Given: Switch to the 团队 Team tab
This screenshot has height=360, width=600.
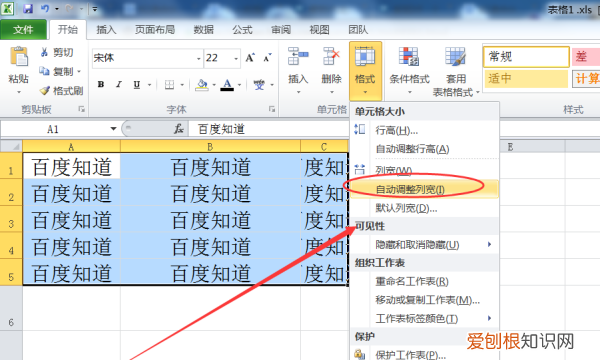Looking at the screenshot, I should click(358, 29).
